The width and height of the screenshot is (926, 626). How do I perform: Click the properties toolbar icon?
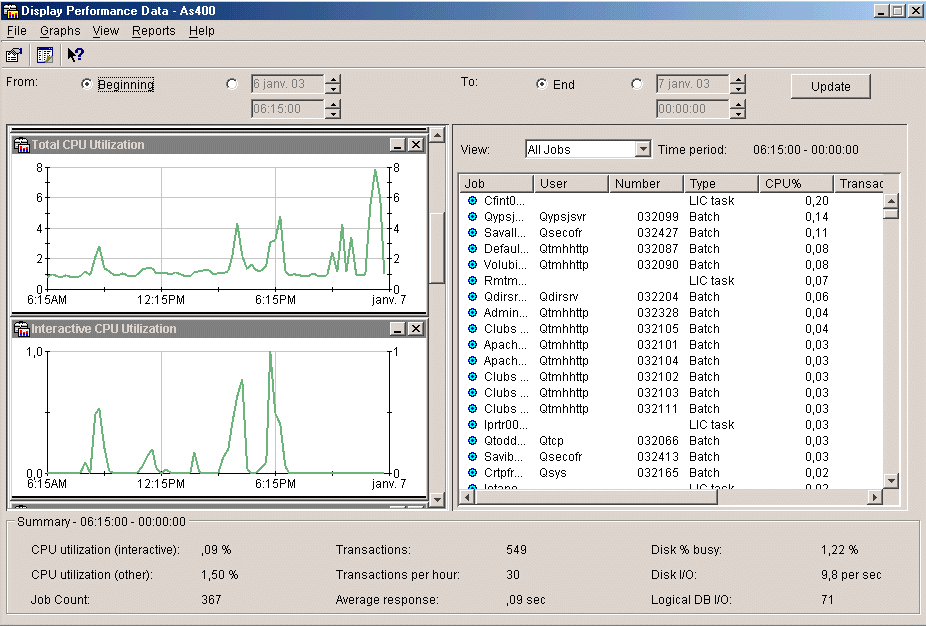point(14,55)
